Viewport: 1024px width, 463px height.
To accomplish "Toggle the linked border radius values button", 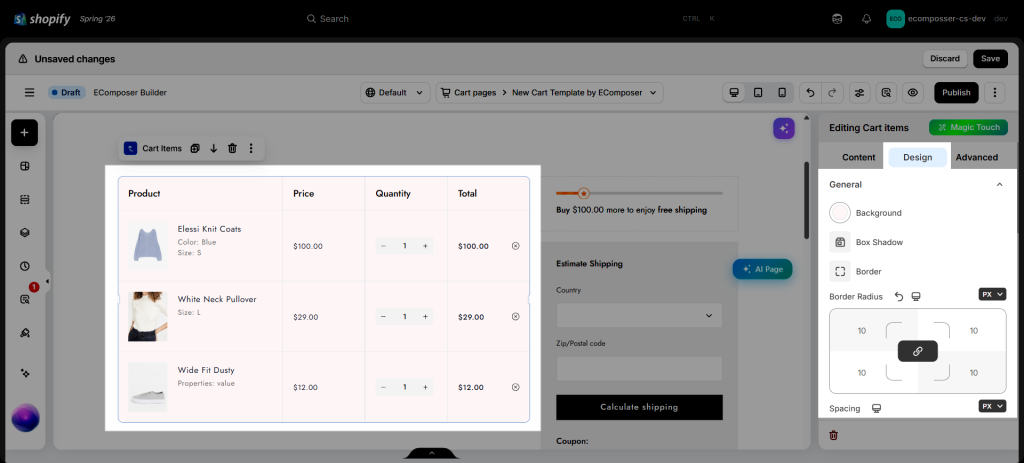I will (918, 351).
